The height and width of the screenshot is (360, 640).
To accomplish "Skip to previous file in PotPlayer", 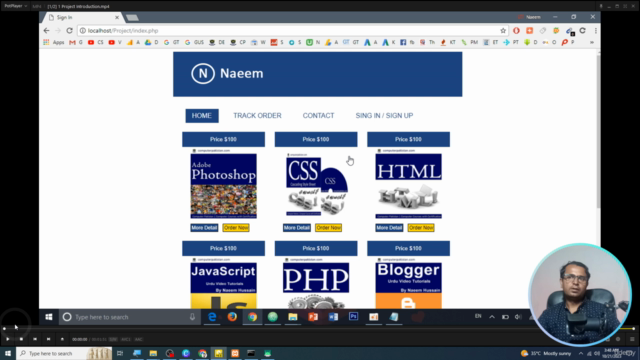I will coord(35,339).
